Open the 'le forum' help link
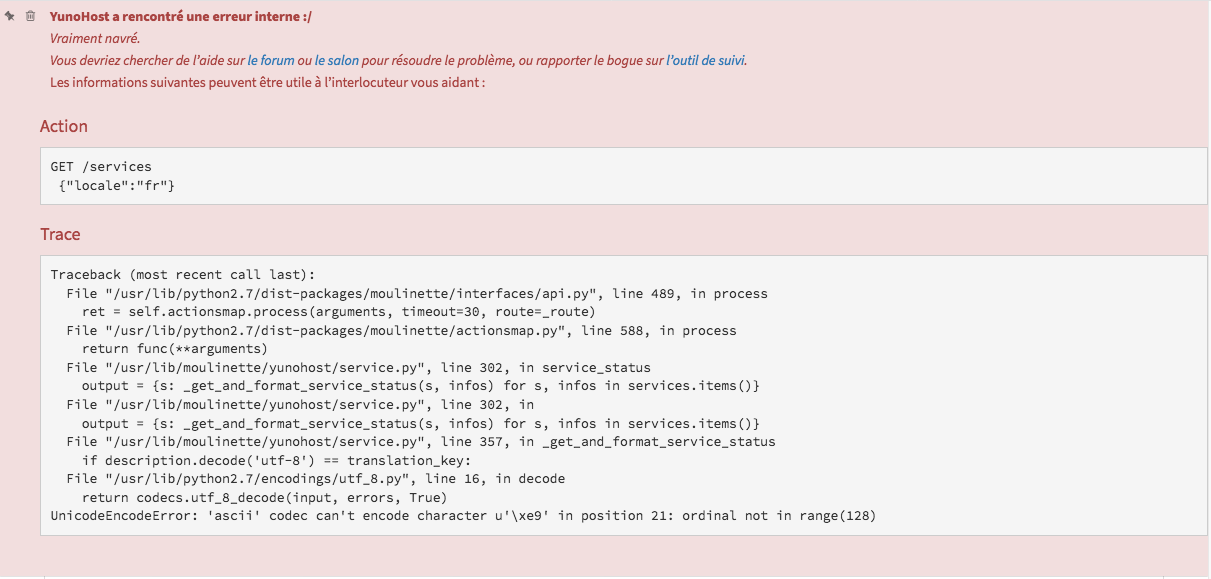This screenshot has width=1211, height=579. pos(271,61)
